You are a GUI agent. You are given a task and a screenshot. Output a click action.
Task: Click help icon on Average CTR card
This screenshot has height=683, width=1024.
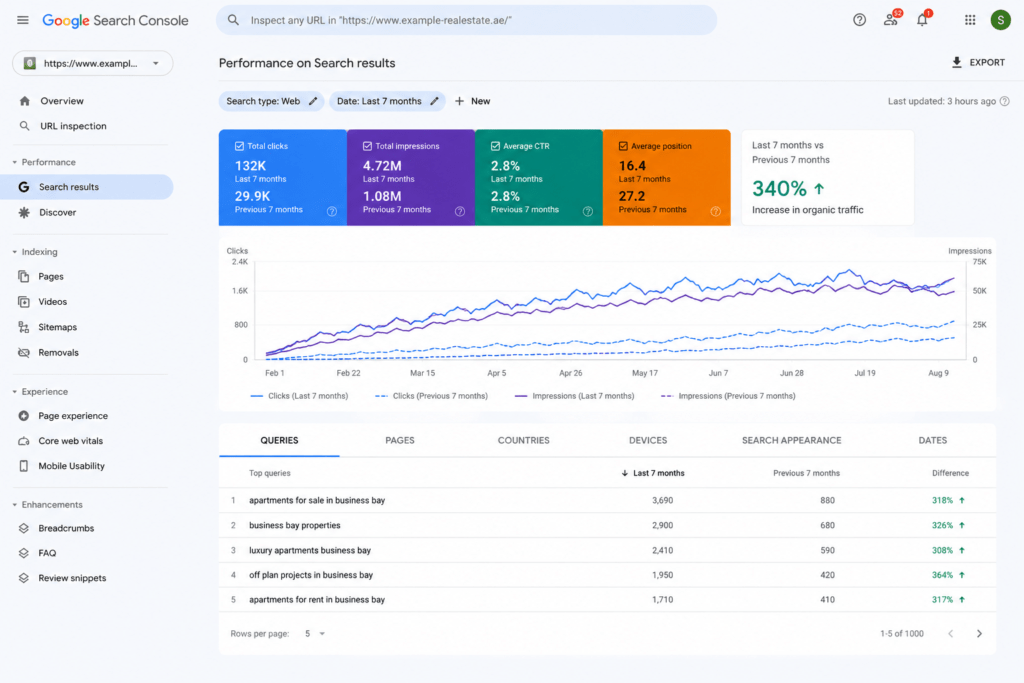pos(588,212)
